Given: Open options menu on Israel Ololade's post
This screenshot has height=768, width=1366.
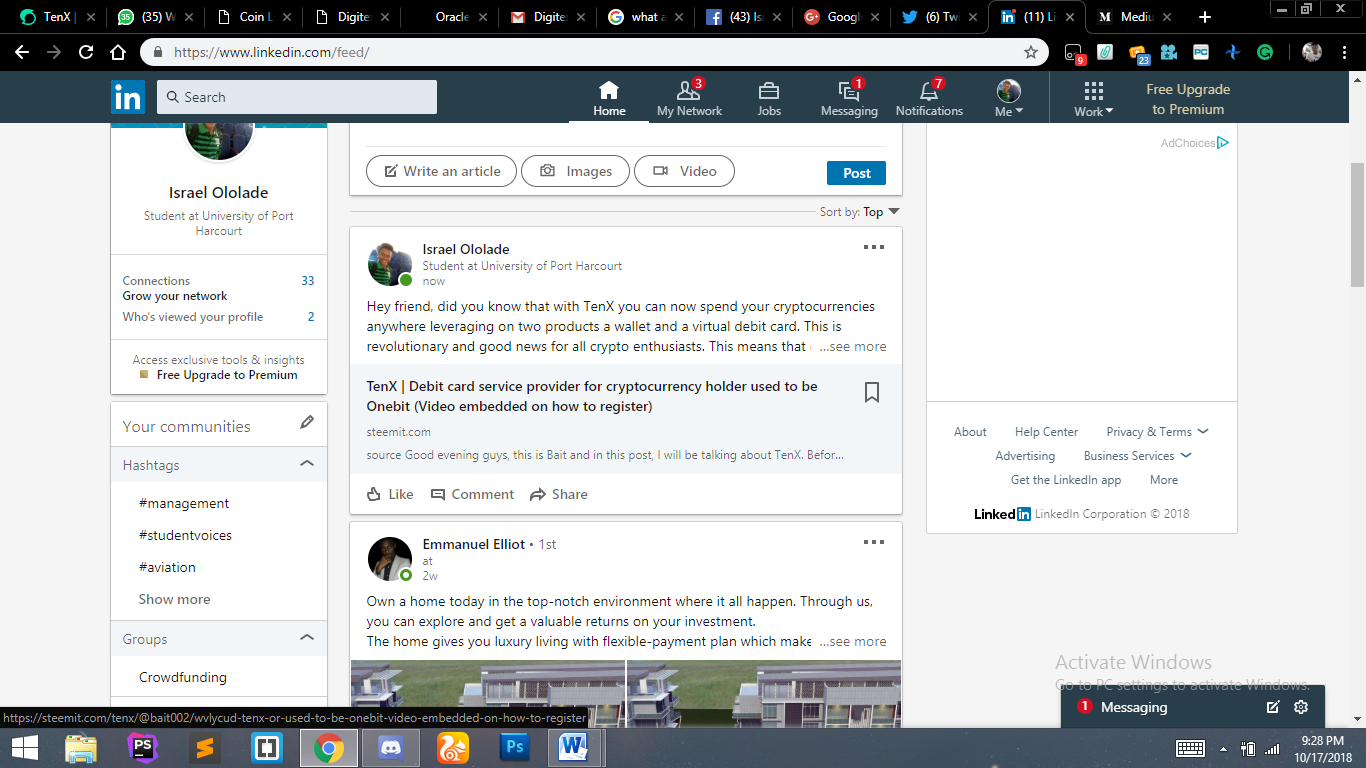Looking at the screenshot, I should pos(874,247).
